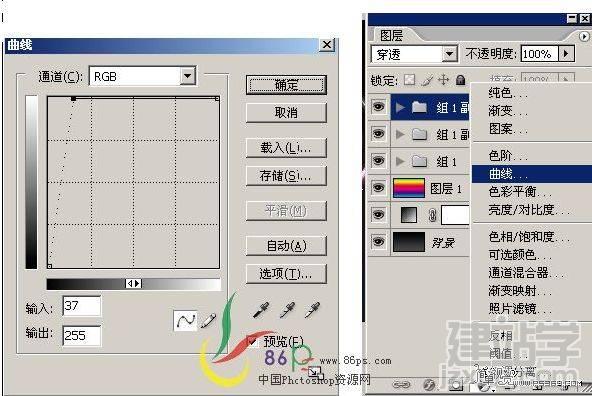
Task: Expand the 组 1 folder triangle
Action: (400, 162)
